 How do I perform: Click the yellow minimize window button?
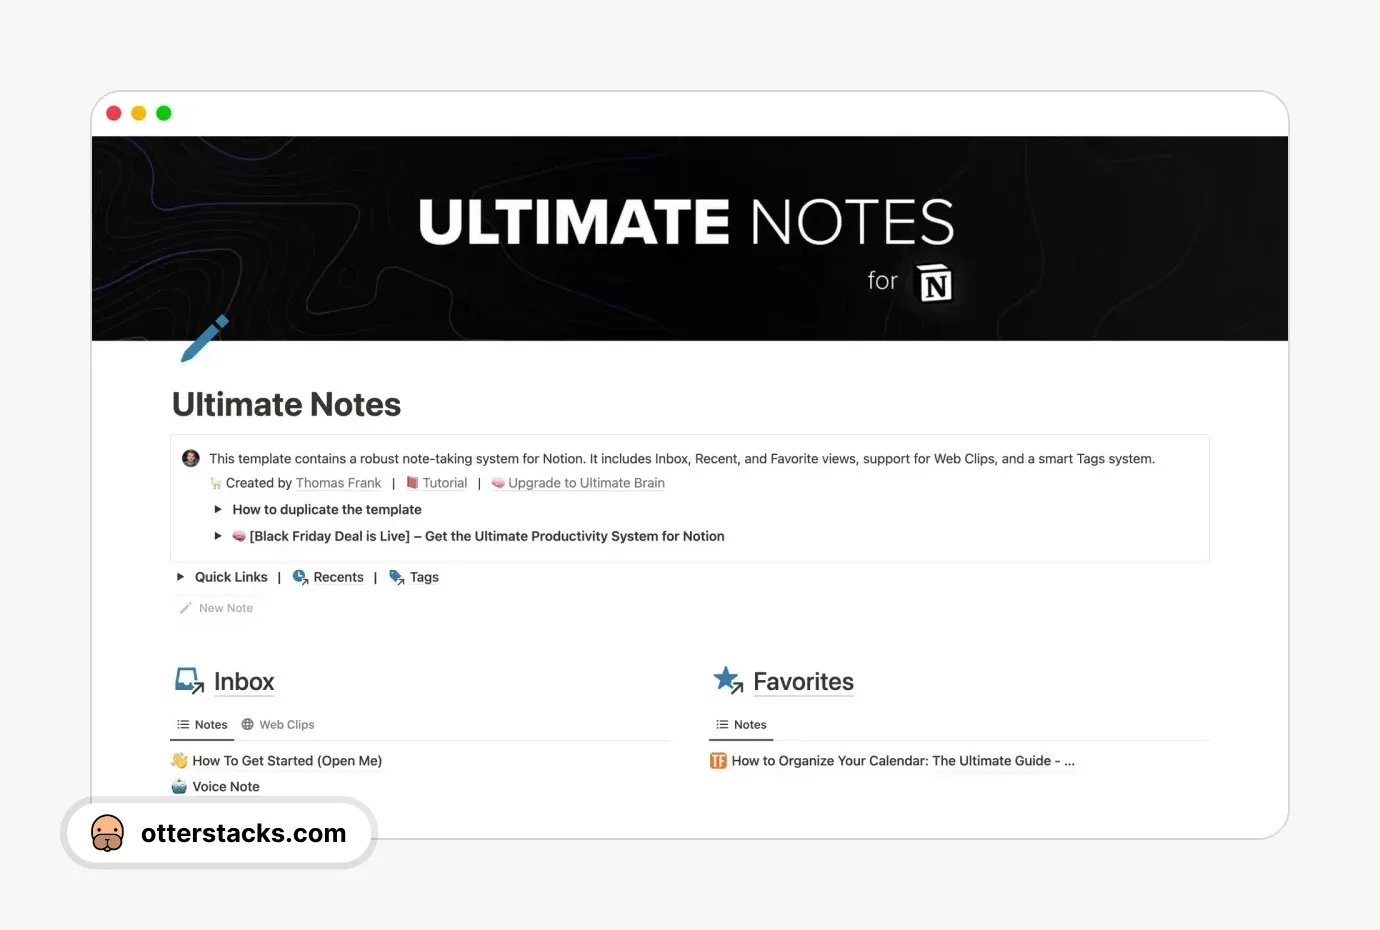pyautogui.click(x=139, y=113)
